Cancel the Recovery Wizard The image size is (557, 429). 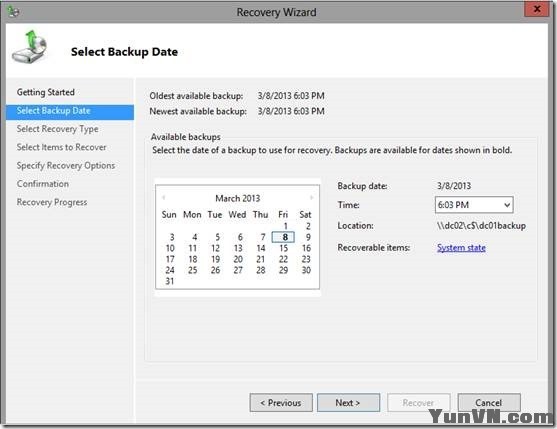click(489, 402)
